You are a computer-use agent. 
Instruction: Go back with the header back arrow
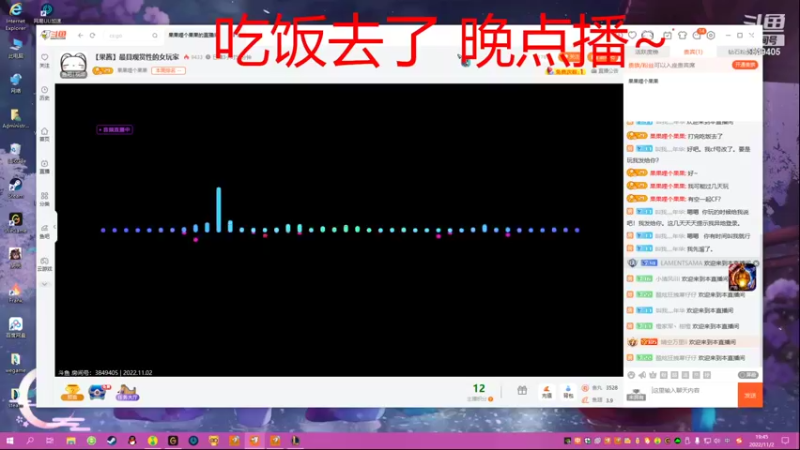point(80,35)
